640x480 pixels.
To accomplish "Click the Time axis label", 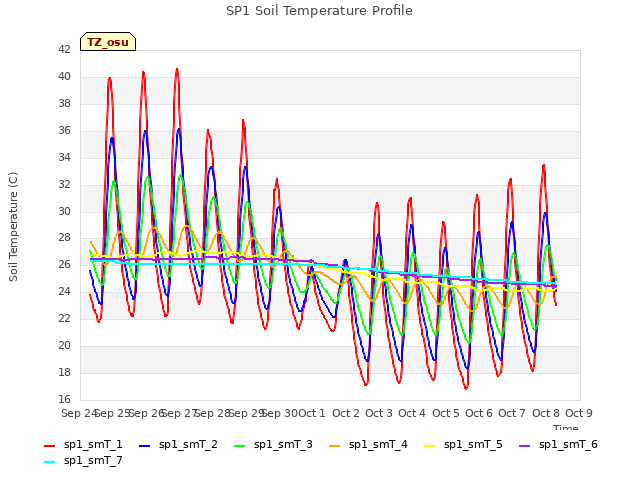I will click(566, 427).
